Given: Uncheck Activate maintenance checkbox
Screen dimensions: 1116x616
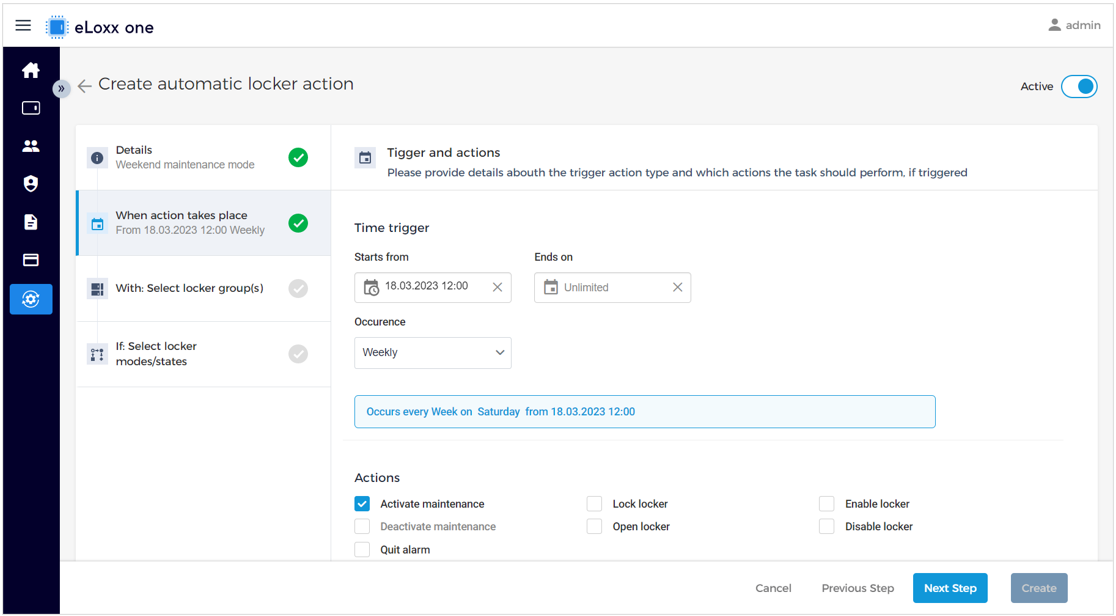Looking at the screenshot, I should point(362,503).
